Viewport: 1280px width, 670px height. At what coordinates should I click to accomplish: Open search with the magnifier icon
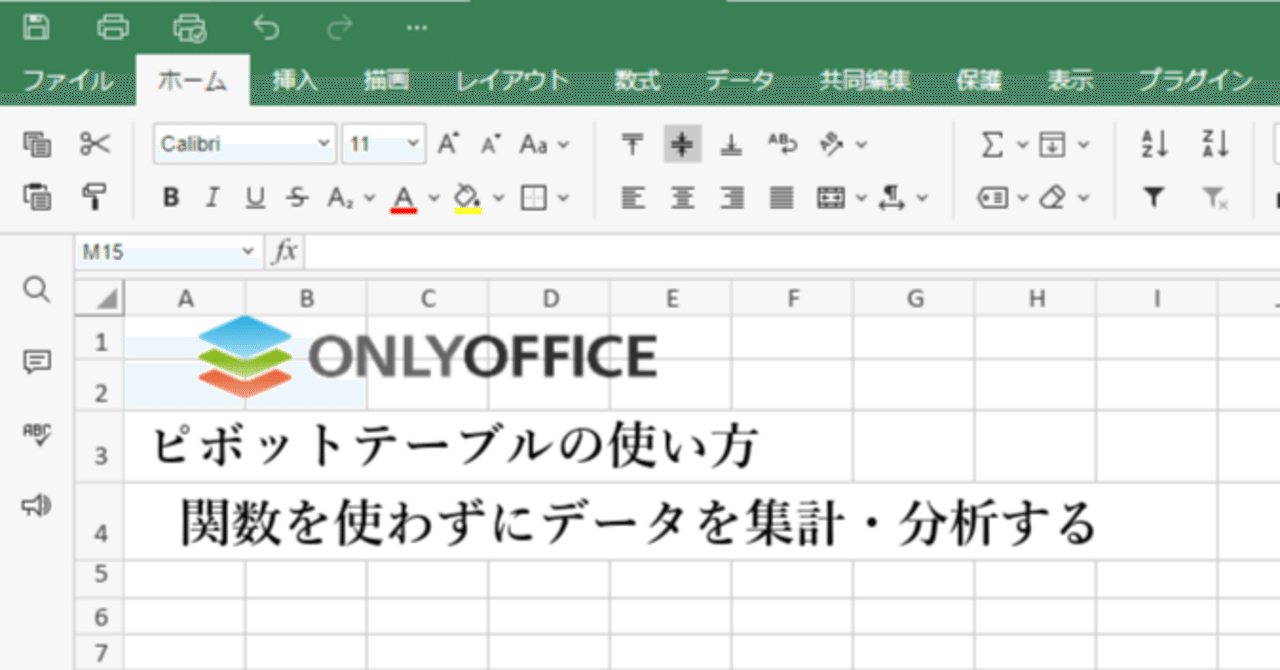coord(36,290)
